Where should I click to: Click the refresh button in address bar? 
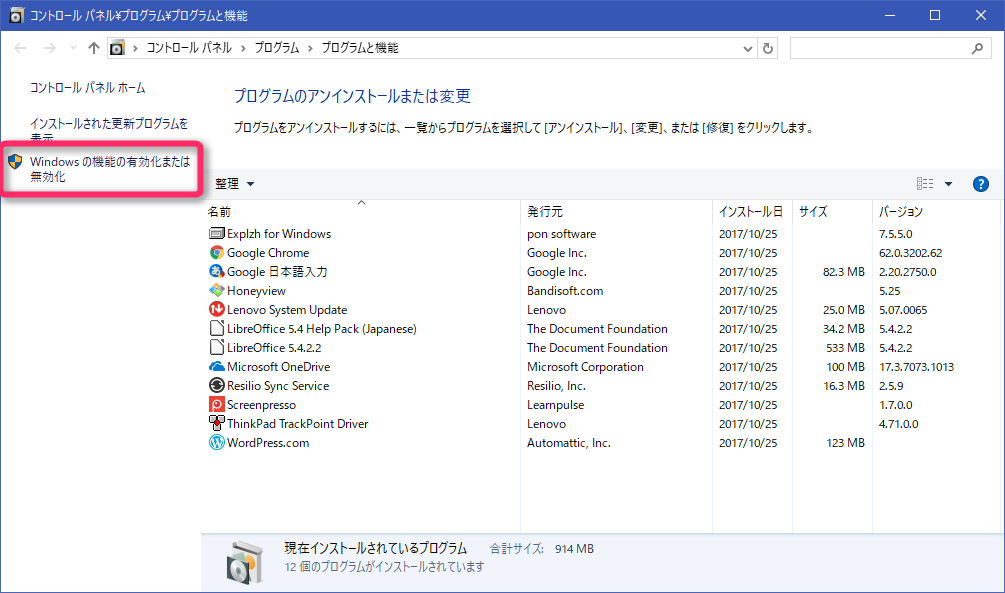(768, 48)
